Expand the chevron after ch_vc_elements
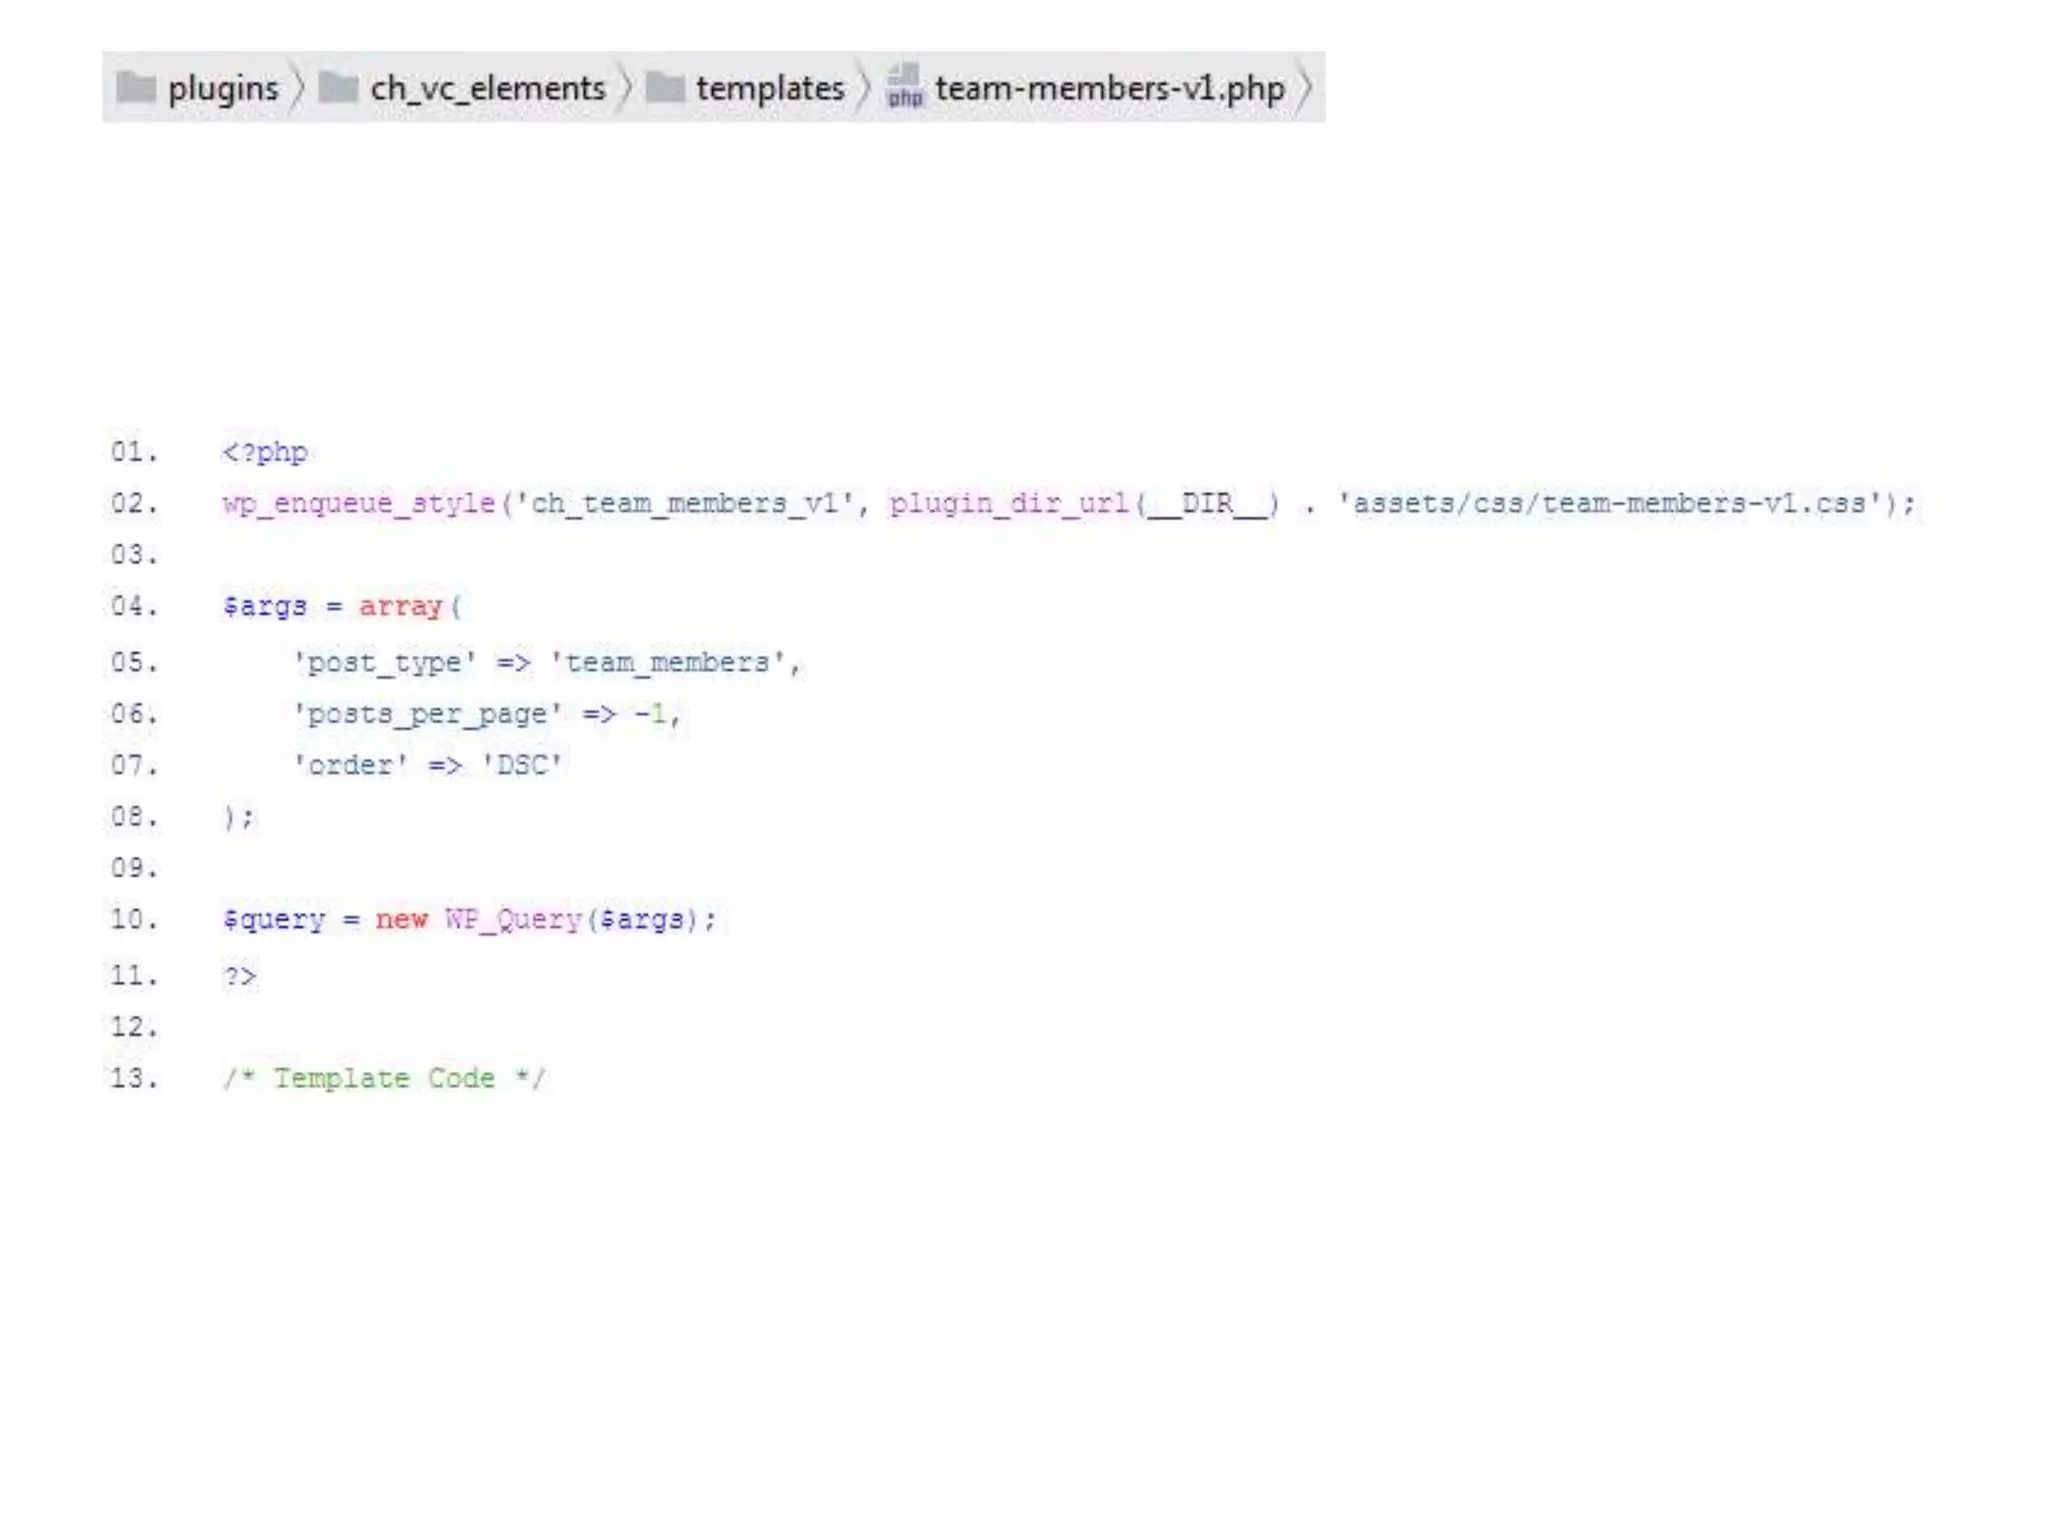 [x=625, y=88]
